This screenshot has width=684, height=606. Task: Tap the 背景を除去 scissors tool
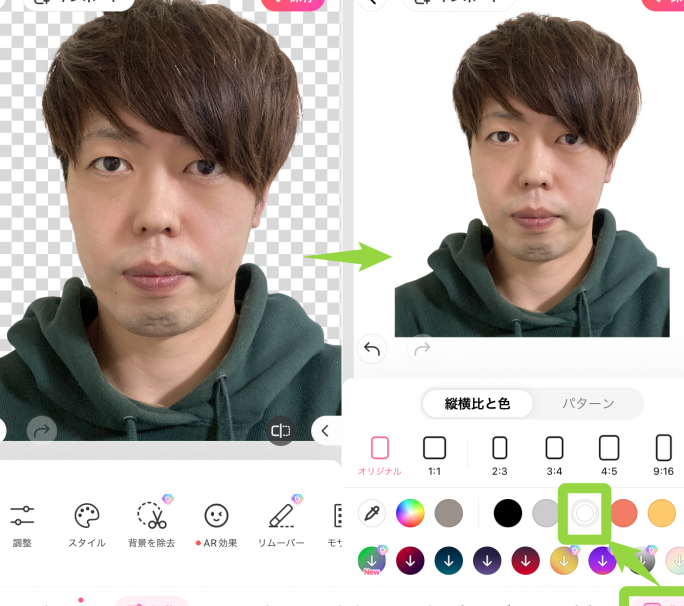tap(151, 525)
